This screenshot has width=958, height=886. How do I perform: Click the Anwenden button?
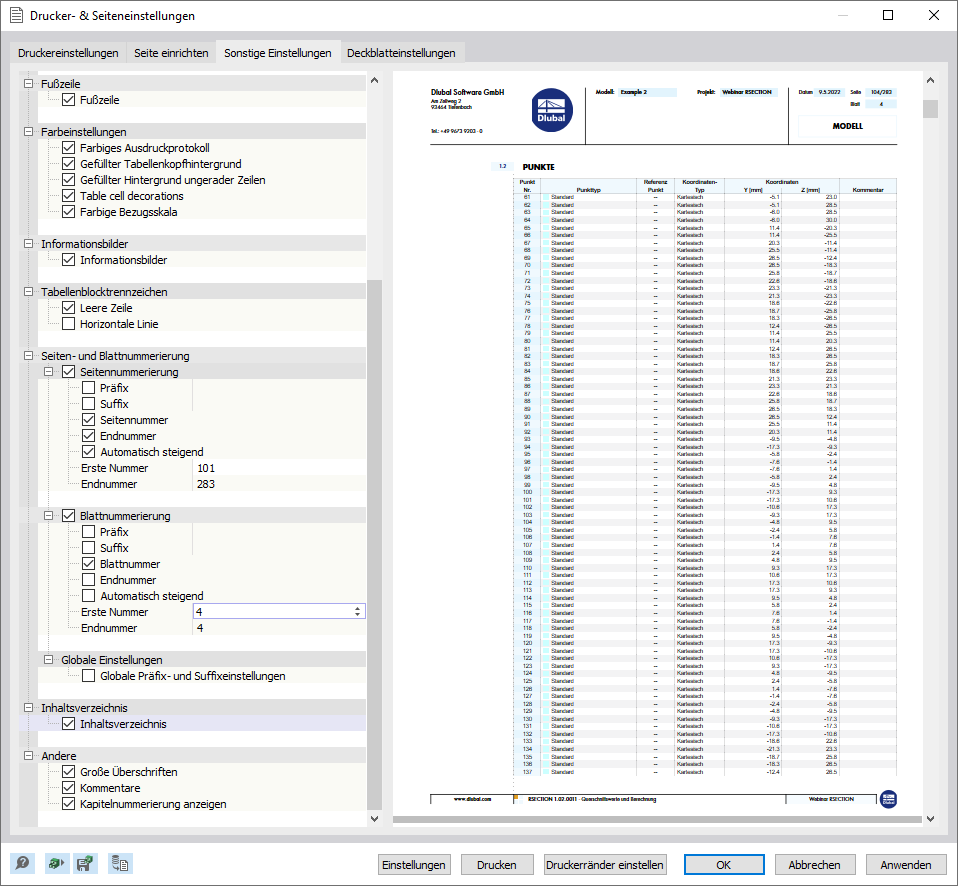[x=905, y=865]
